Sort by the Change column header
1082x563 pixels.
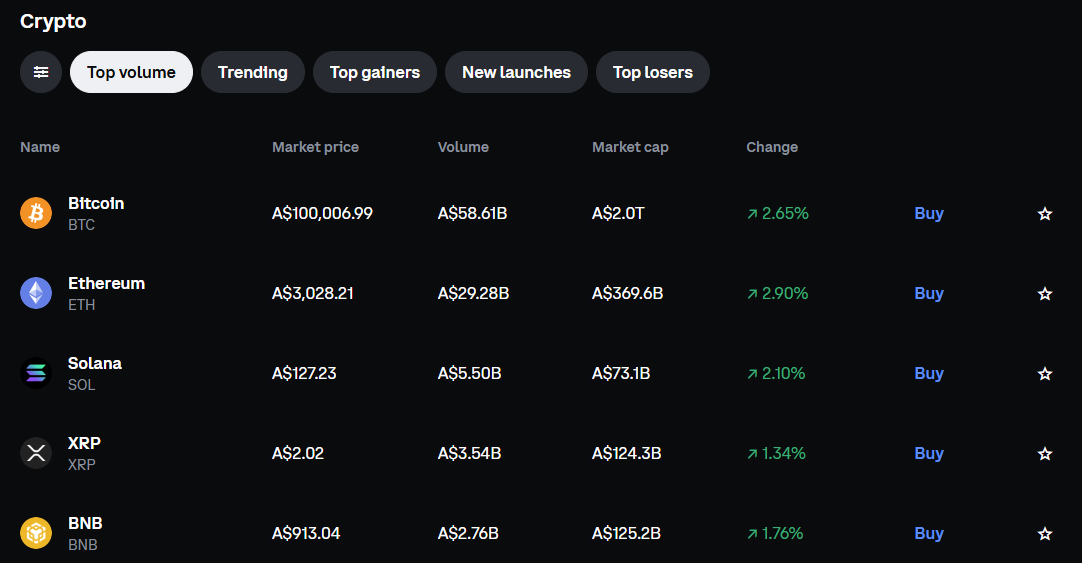pyautogui.click(x=772, y=147)
